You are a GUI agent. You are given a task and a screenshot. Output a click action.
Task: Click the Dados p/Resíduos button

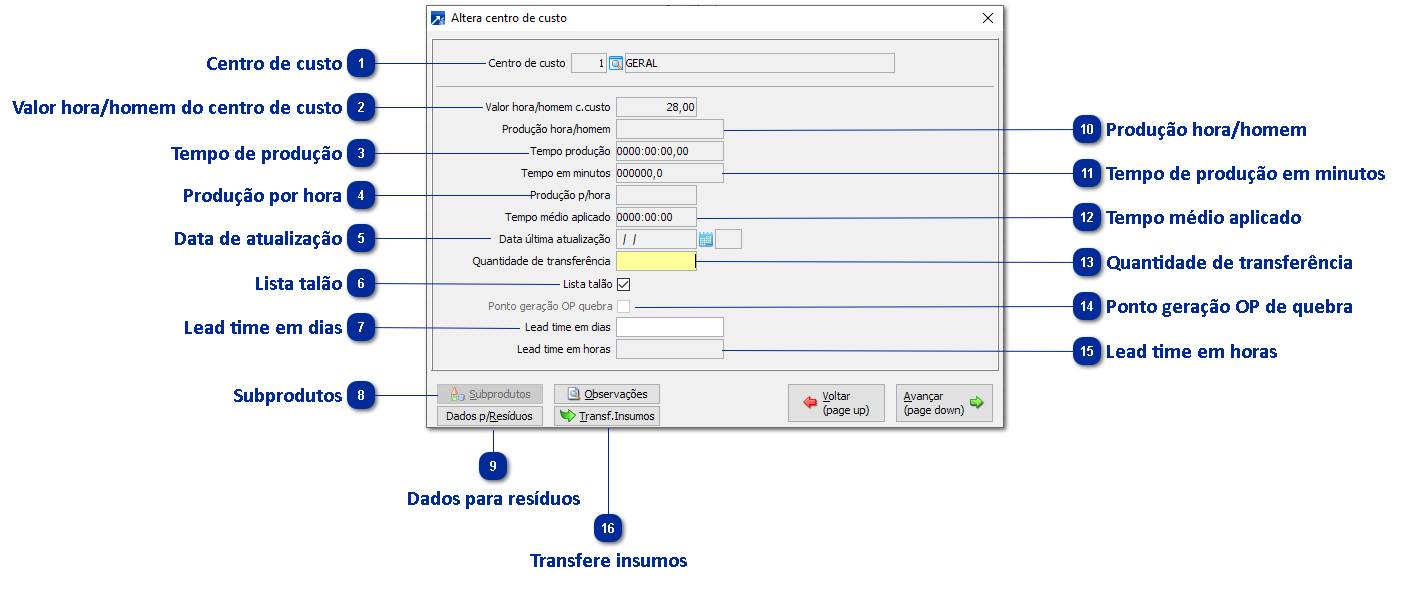coord(490,416)
